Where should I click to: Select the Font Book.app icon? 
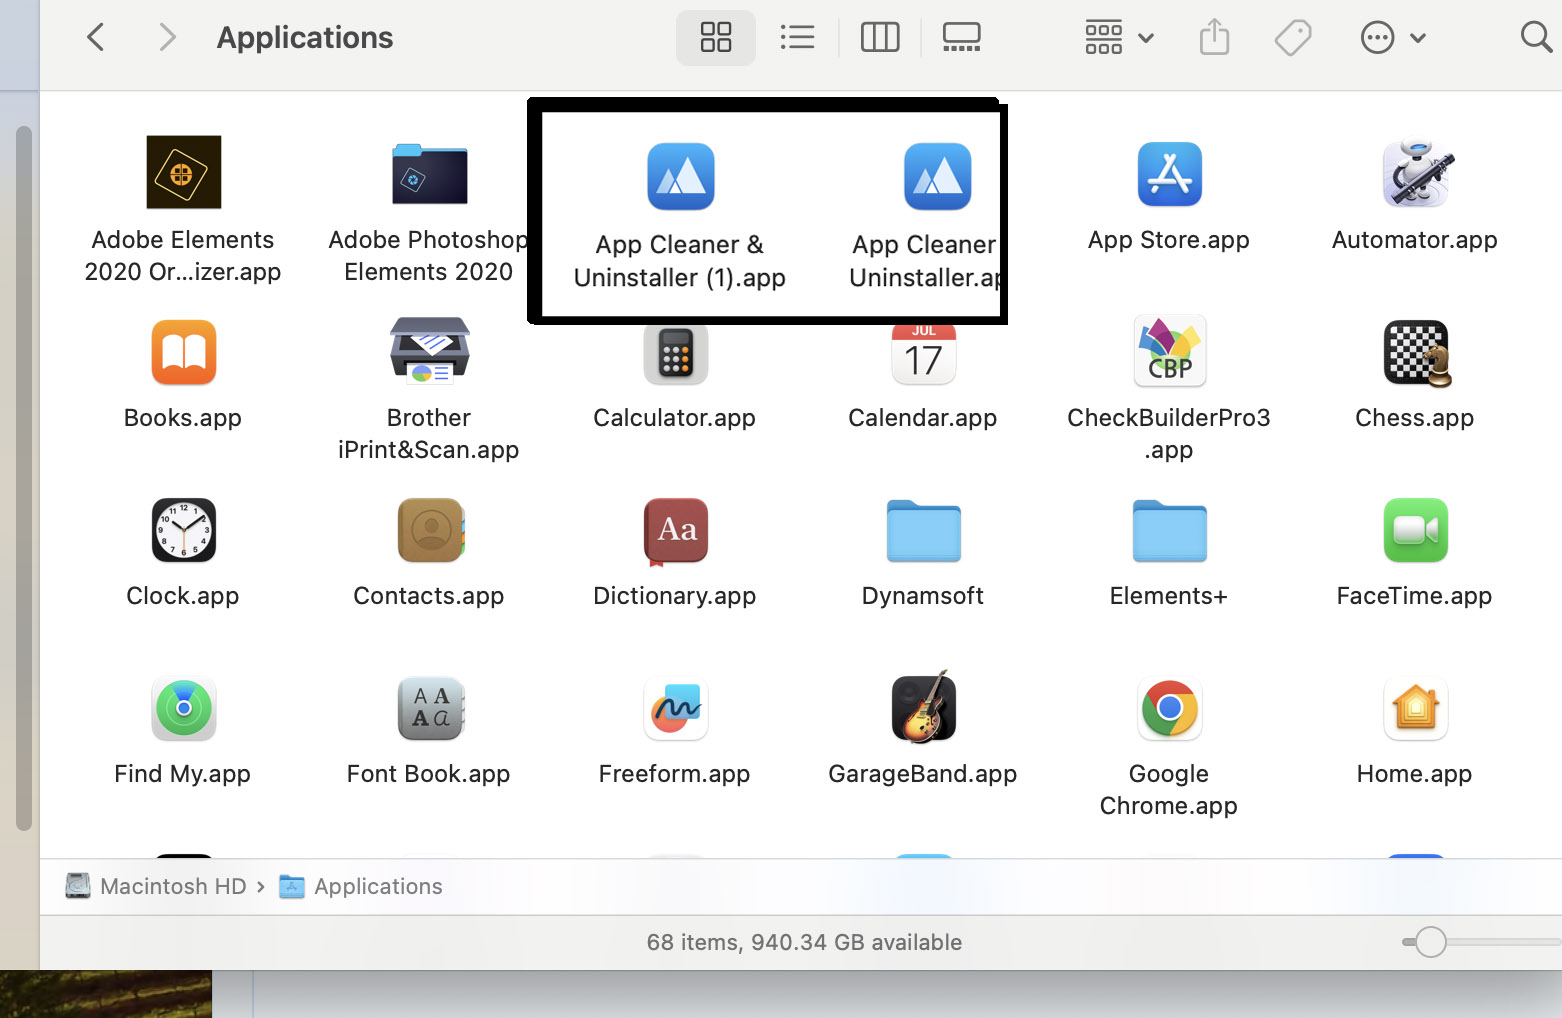pos(431,708)
